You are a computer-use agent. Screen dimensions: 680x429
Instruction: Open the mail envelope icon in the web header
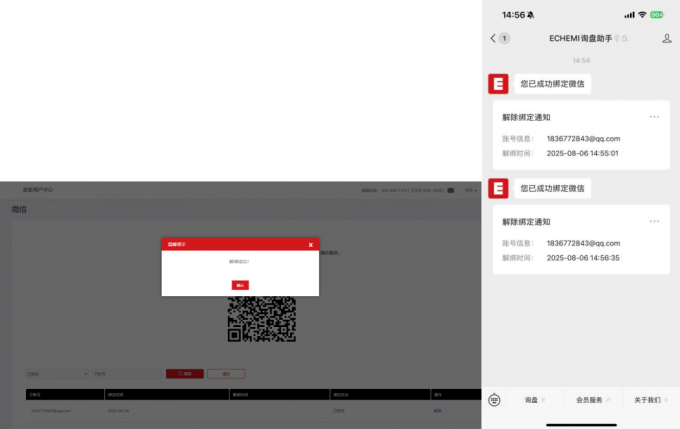pos(451,190)
